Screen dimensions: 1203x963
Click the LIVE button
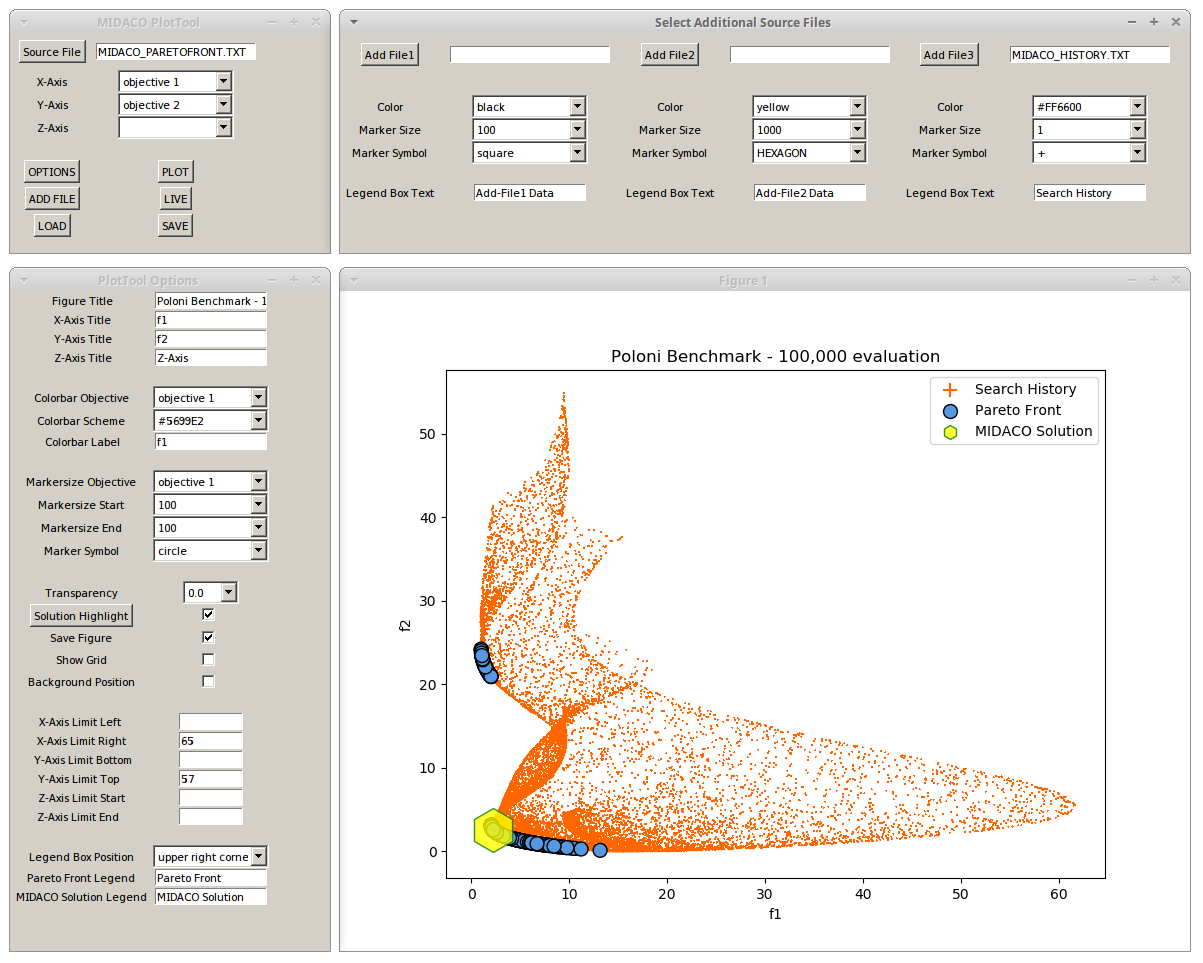pyautogui.click(x=175, y=199)
